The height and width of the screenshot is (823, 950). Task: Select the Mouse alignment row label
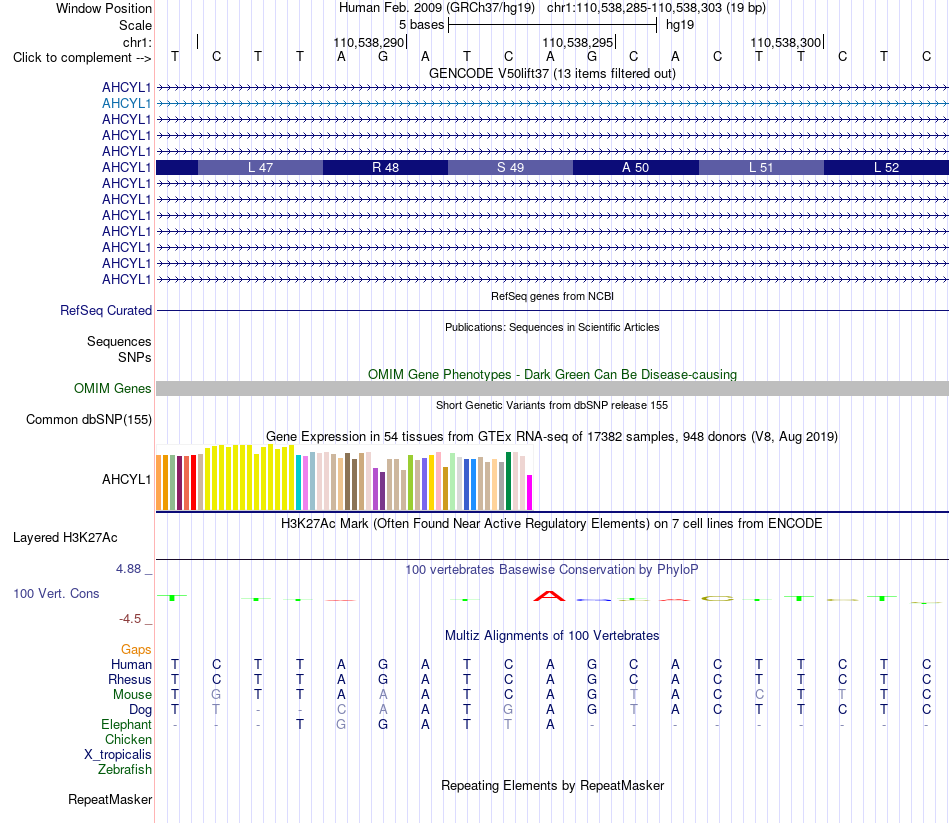pos(132,695)
